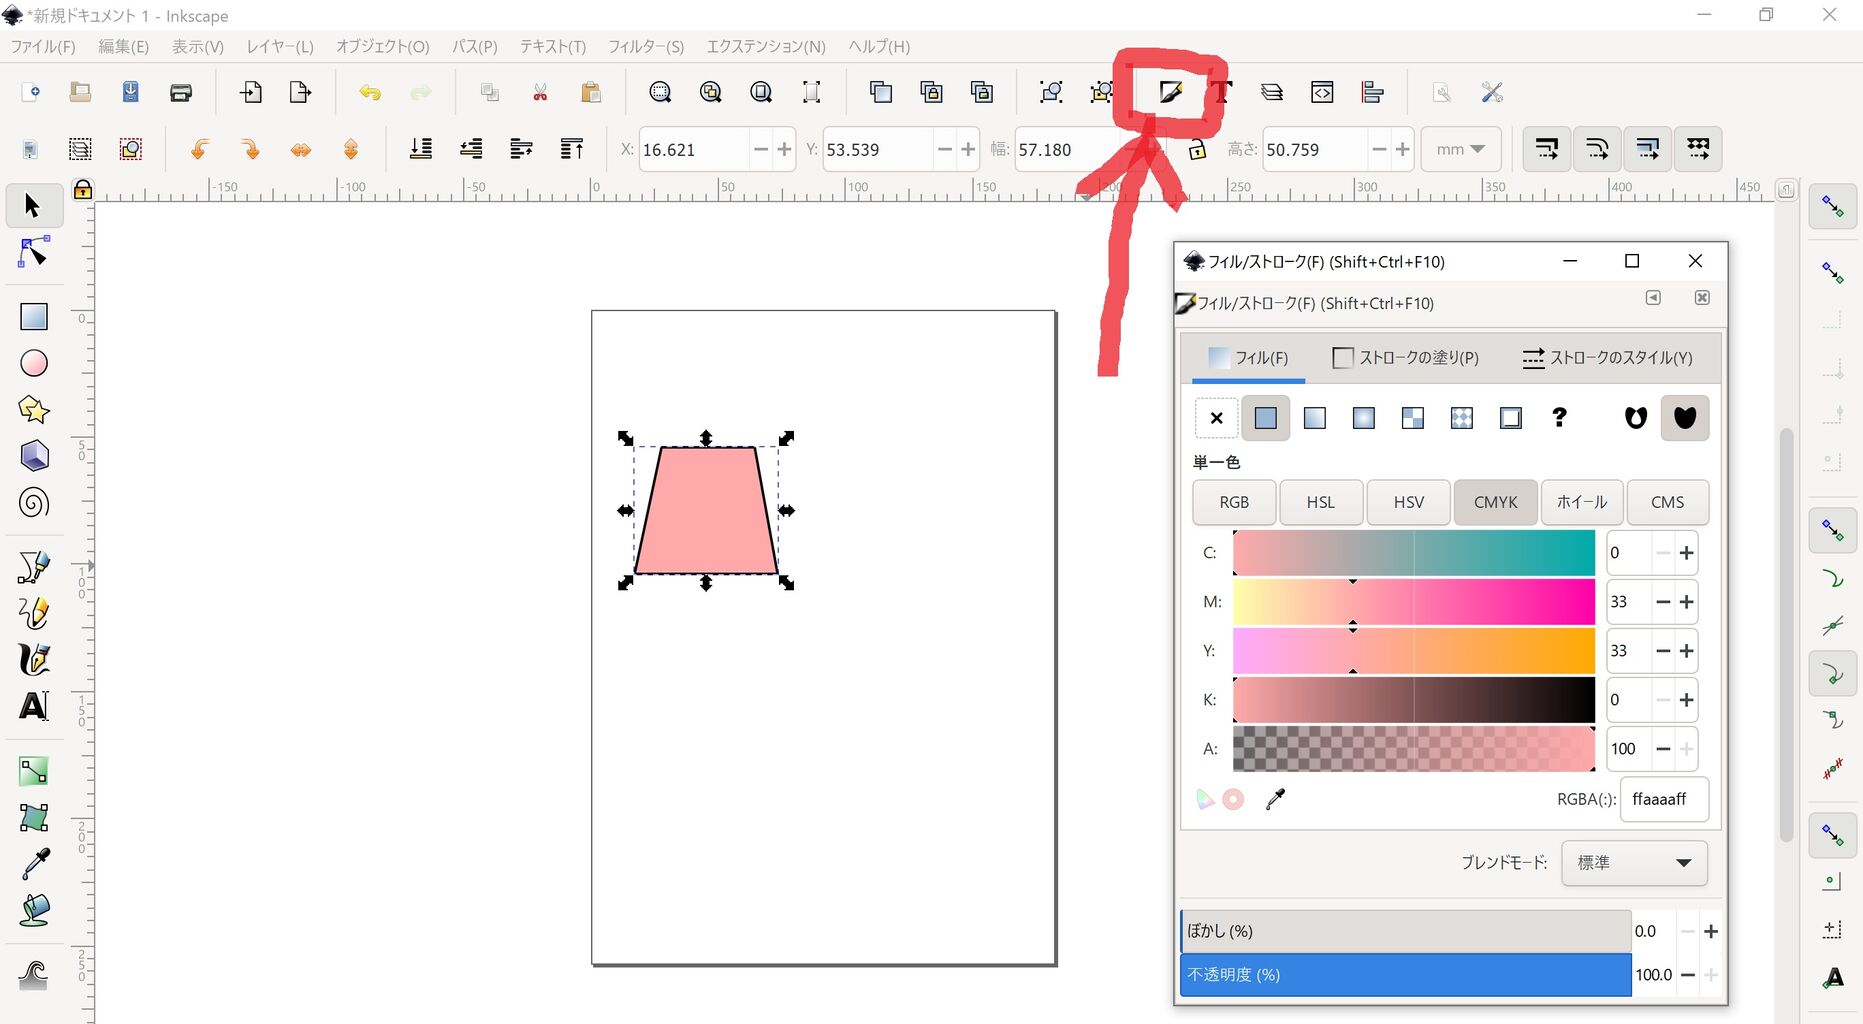Screen dimensions: 1863x1024
Task: Open Fill and Stroke dialog icon
Action: [1171, 93]
